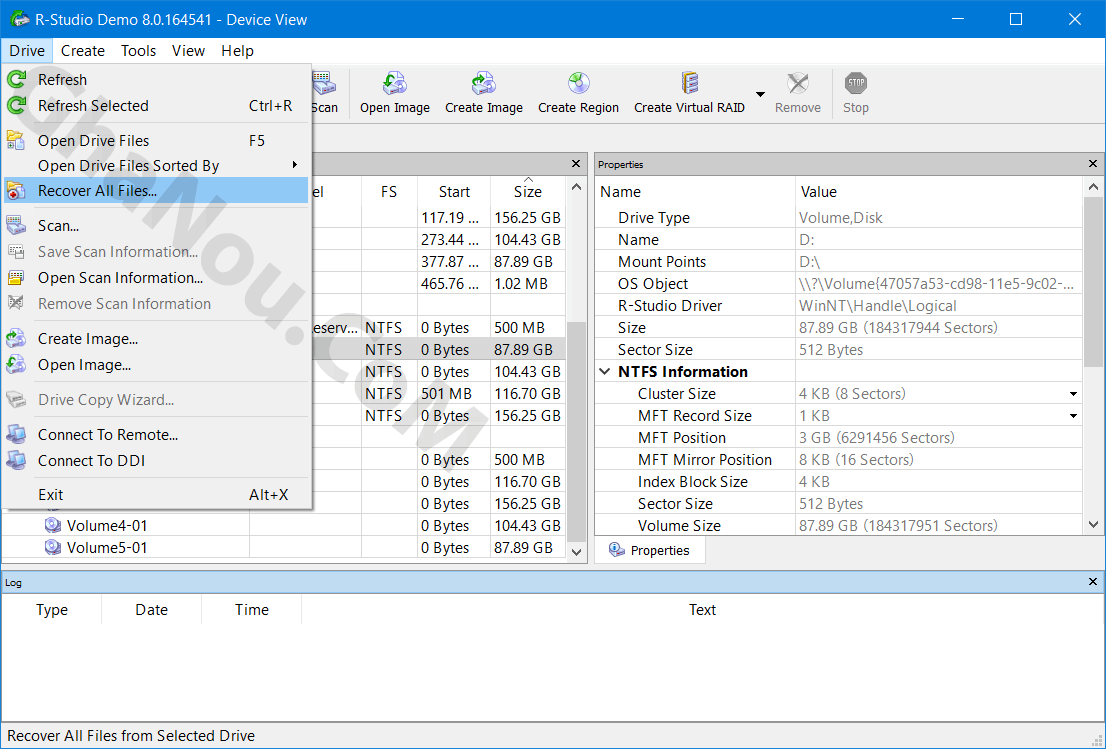This screenshot has width=1106, height=749.
Task: Click the Create Virtual RAID icon
Action: tap(689, 84)
